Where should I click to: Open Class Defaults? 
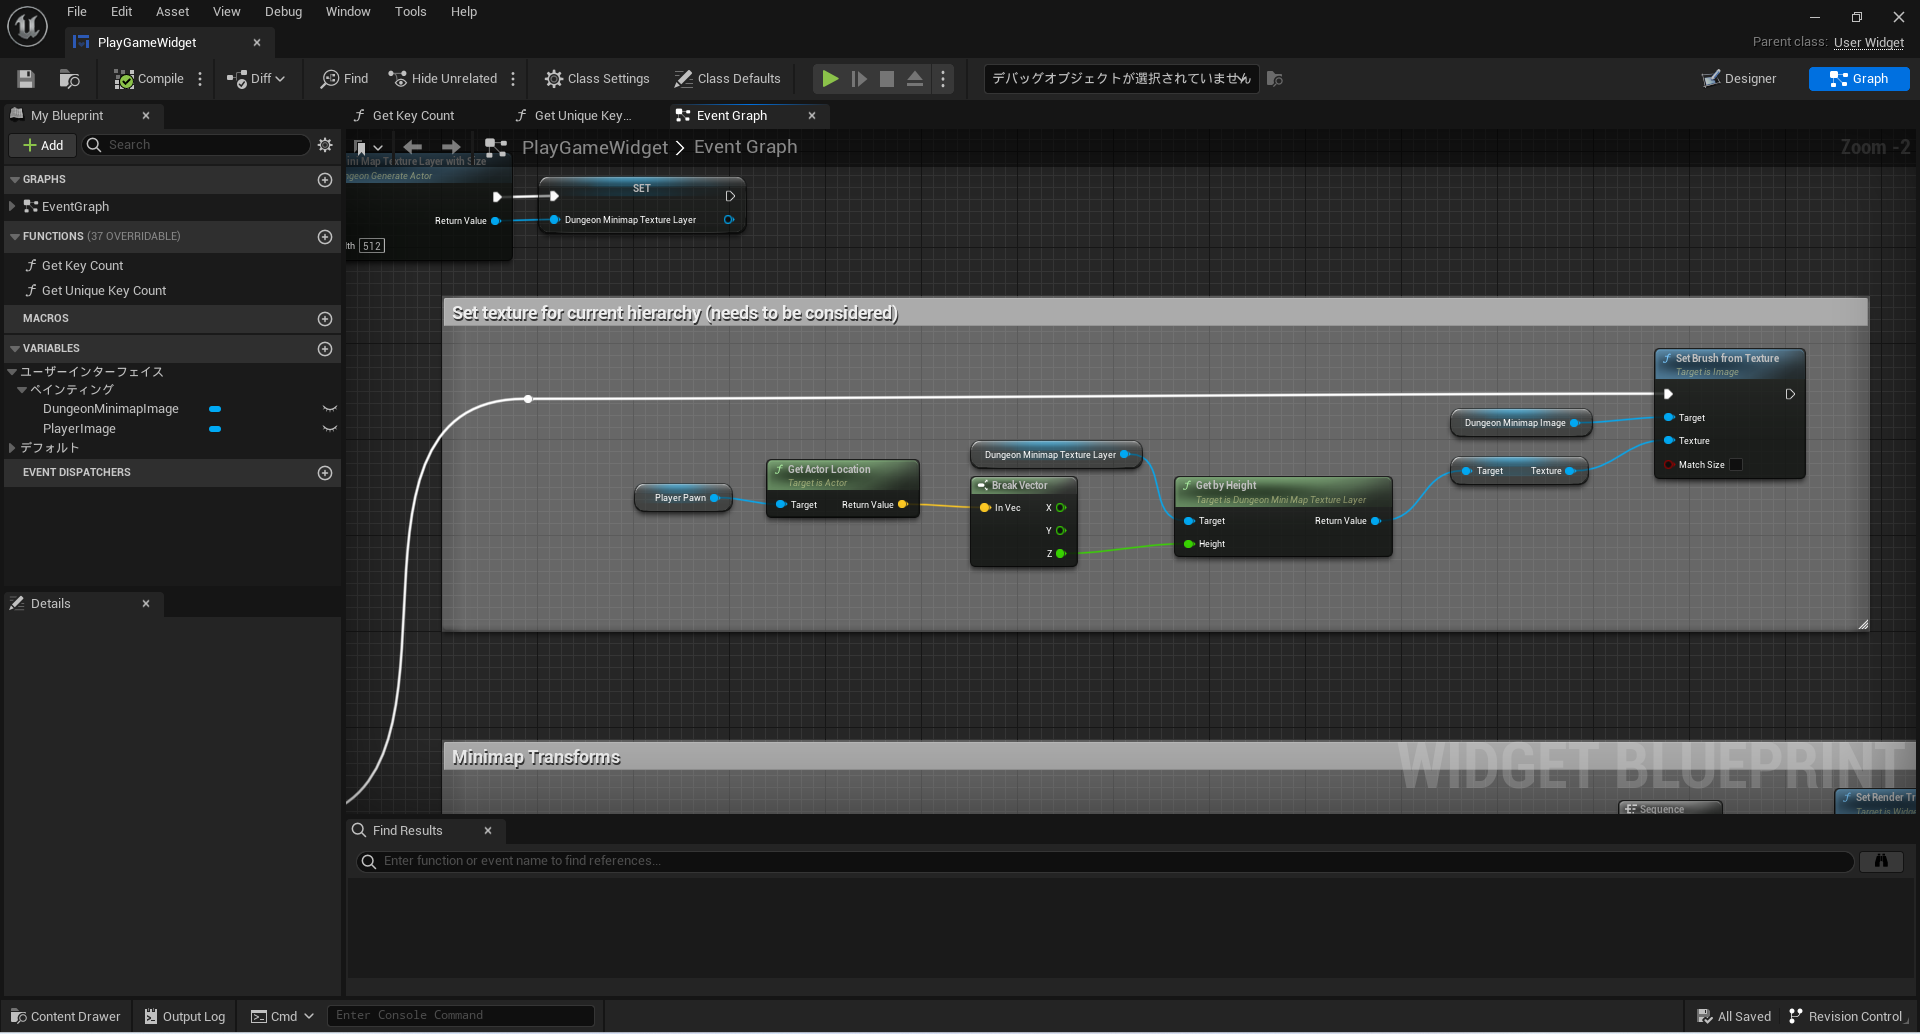[x=727, y=79]
